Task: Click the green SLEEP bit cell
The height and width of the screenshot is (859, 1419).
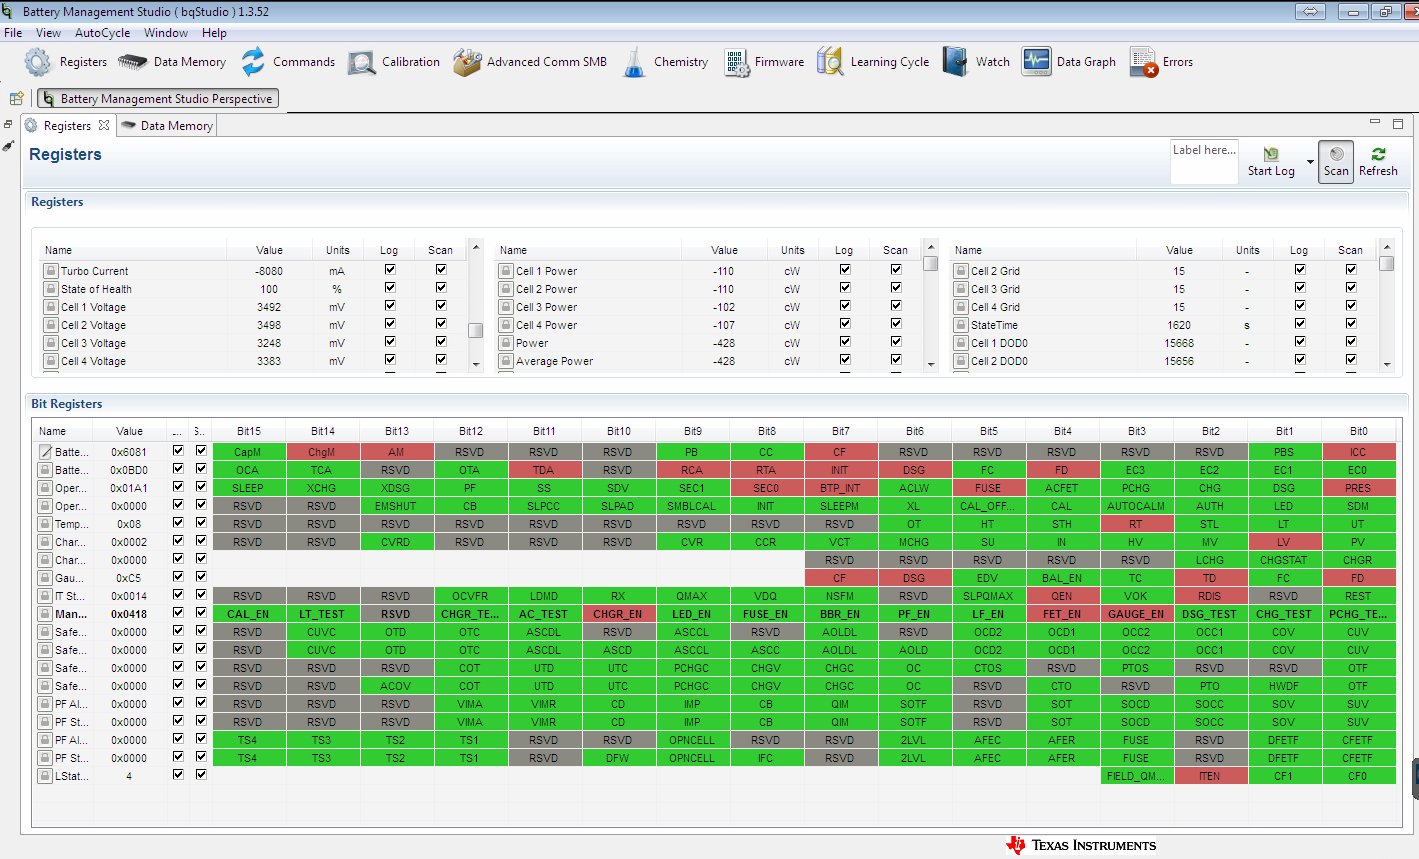Action: pos(248,488)
